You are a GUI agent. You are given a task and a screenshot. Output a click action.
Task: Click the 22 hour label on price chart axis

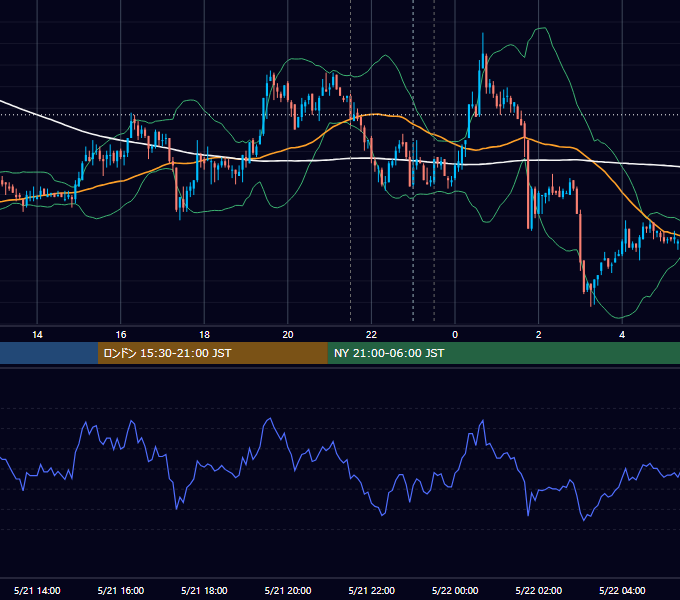click(371, 335)
